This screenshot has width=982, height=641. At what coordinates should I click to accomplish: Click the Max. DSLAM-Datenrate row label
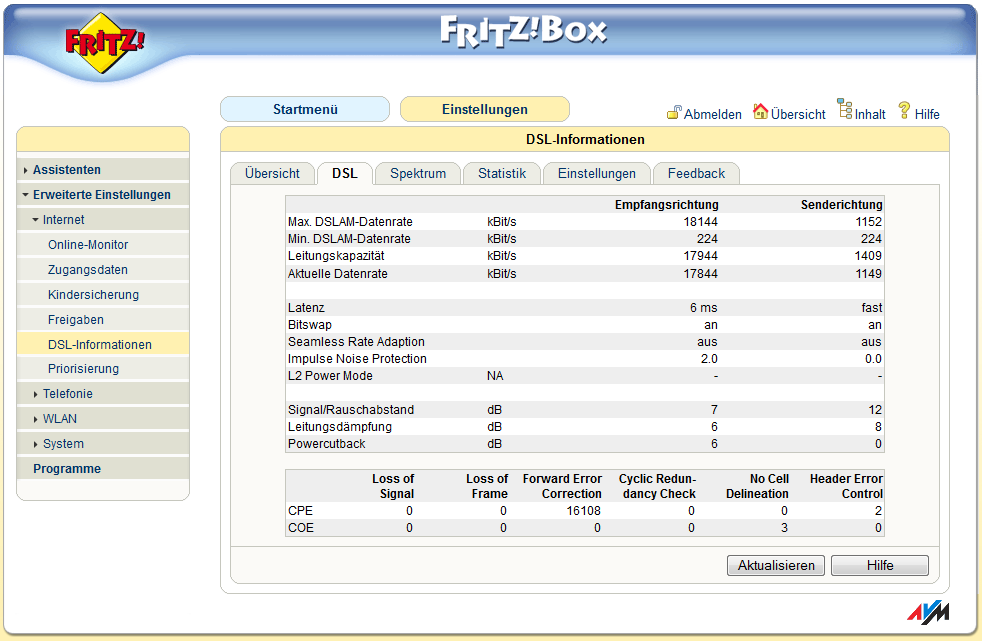(350, 222)
